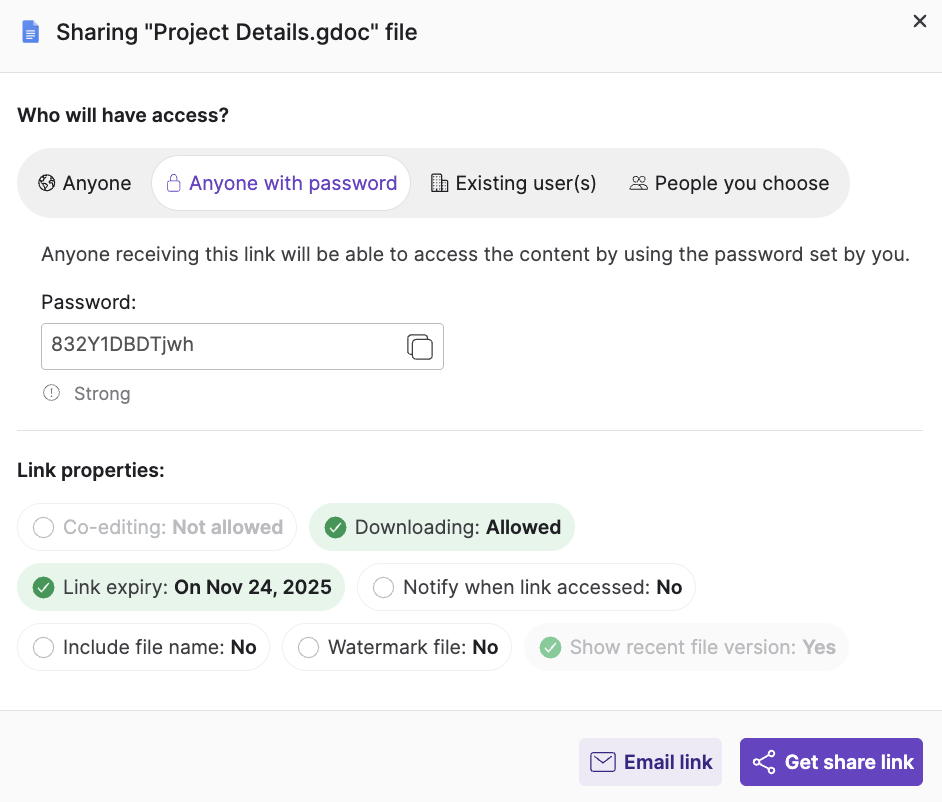The width and height of the screenshot is (942, 802).
Task: Click the Google Docs file icon beside the title
Action: coord(29,31)
